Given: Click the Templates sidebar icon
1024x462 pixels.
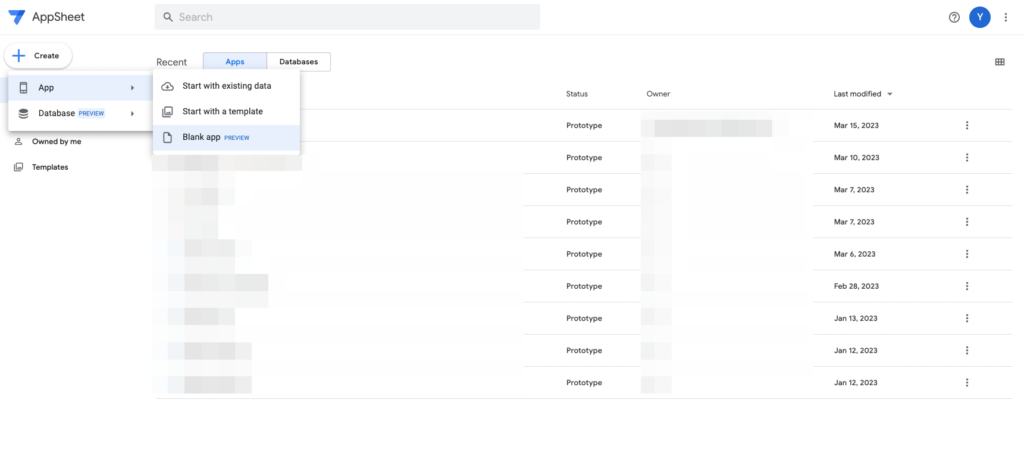Looking at the screenshot, I should [19, 167].
